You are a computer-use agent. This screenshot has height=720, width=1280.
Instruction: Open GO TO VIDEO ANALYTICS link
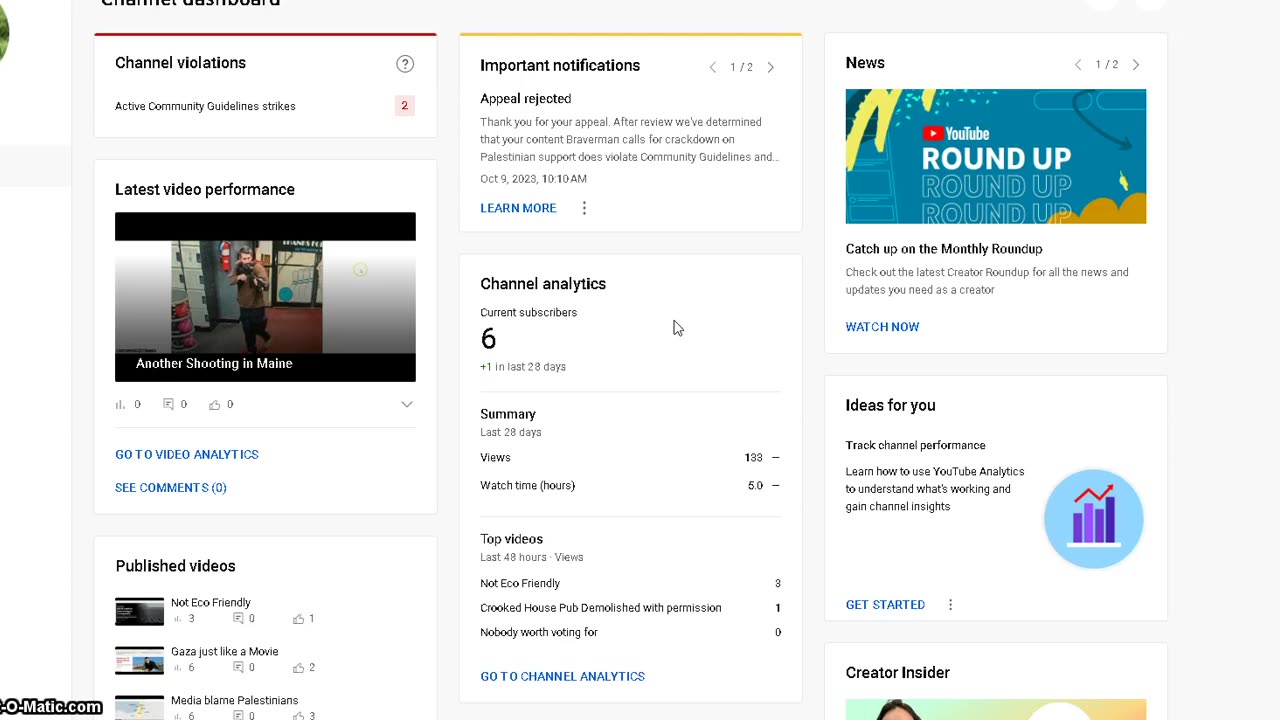[187, 455]
